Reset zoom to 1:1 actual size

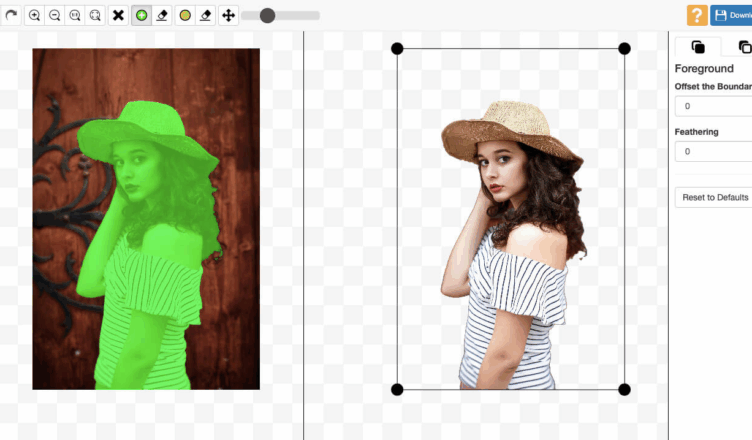pos(75,15)
